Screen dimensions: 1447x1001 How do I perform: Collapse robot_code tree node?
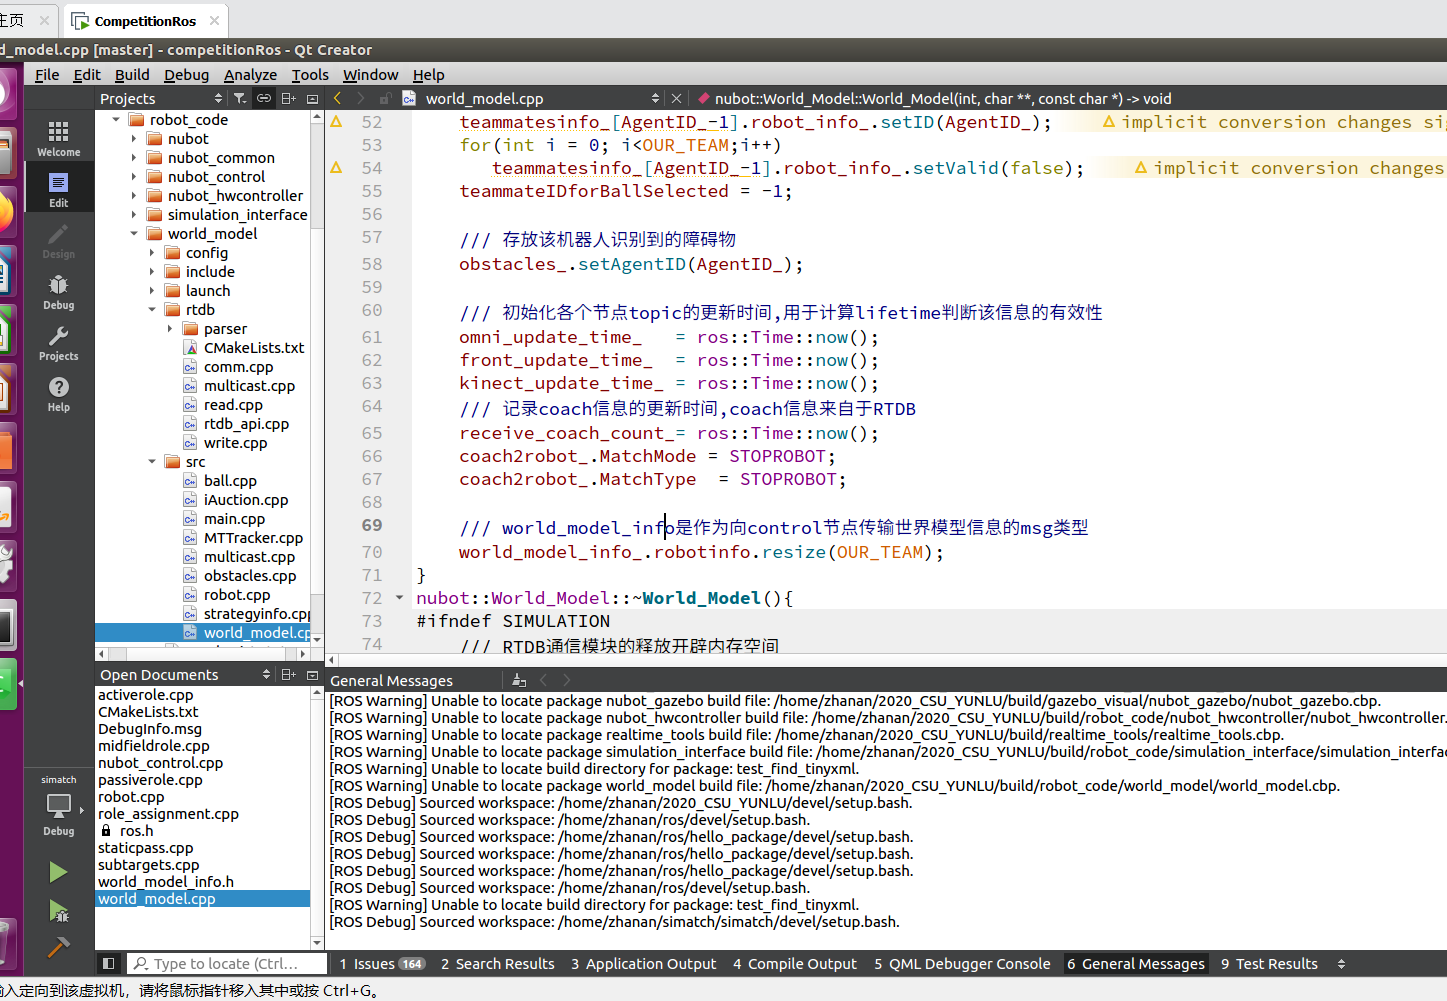click(116, 120)
